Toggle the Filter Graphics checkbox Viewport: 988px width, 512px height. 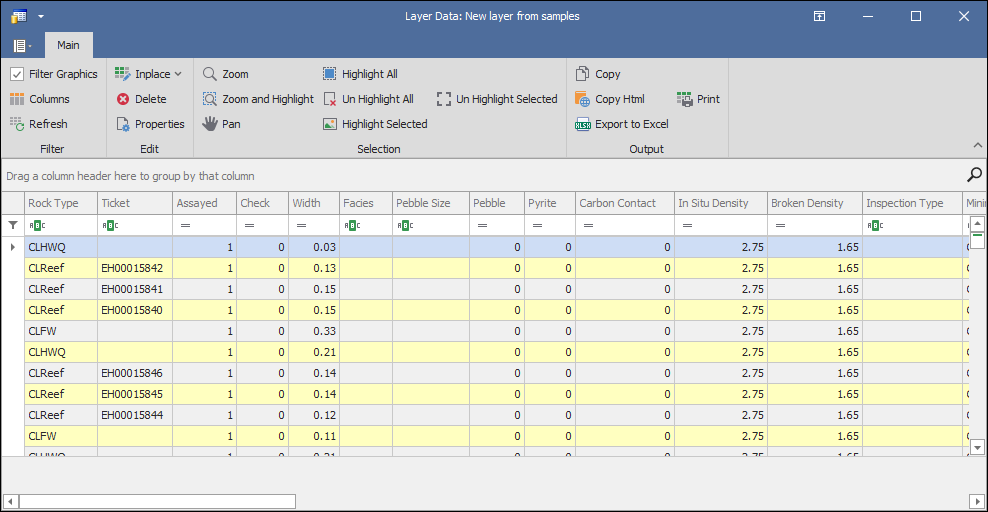coord(17,74)
